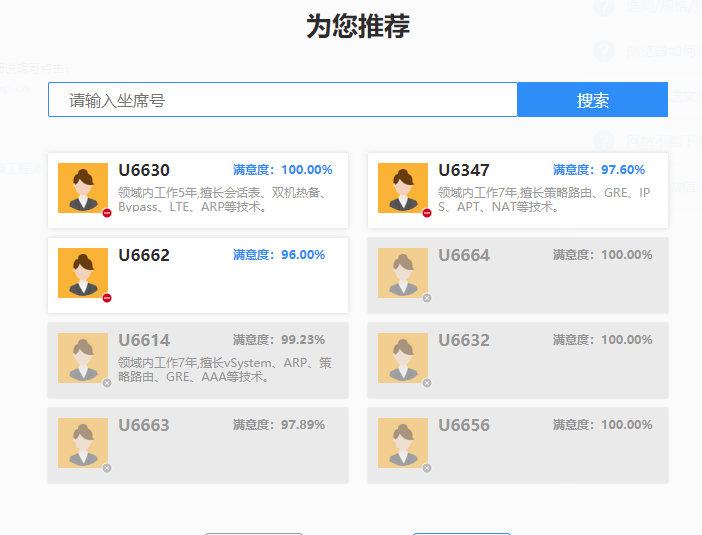The height and width of the screenshot is (535, 702).
Task: Click the avatar of agent U6662
Action: (83, 272)
